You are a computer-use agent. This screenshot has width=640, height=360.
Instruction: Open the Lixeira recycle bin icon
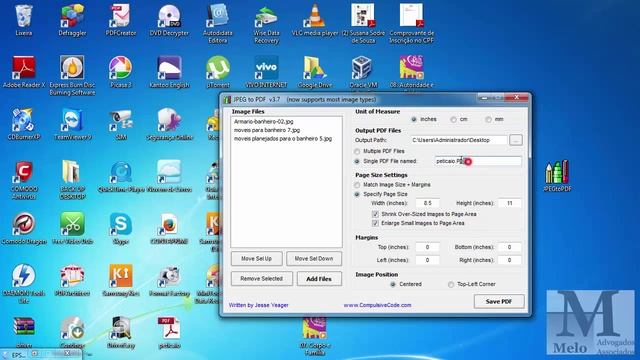coord(23,20)
